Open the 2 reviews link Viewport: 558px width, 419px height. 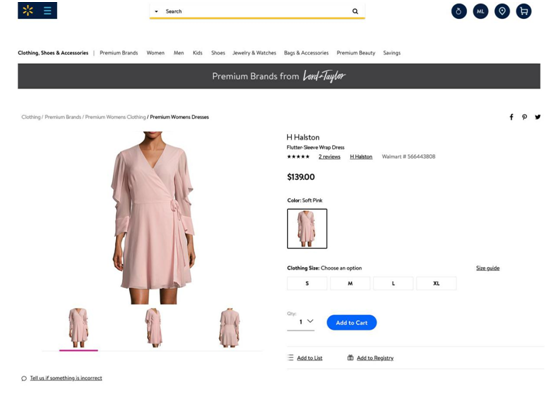coord(329,157)
